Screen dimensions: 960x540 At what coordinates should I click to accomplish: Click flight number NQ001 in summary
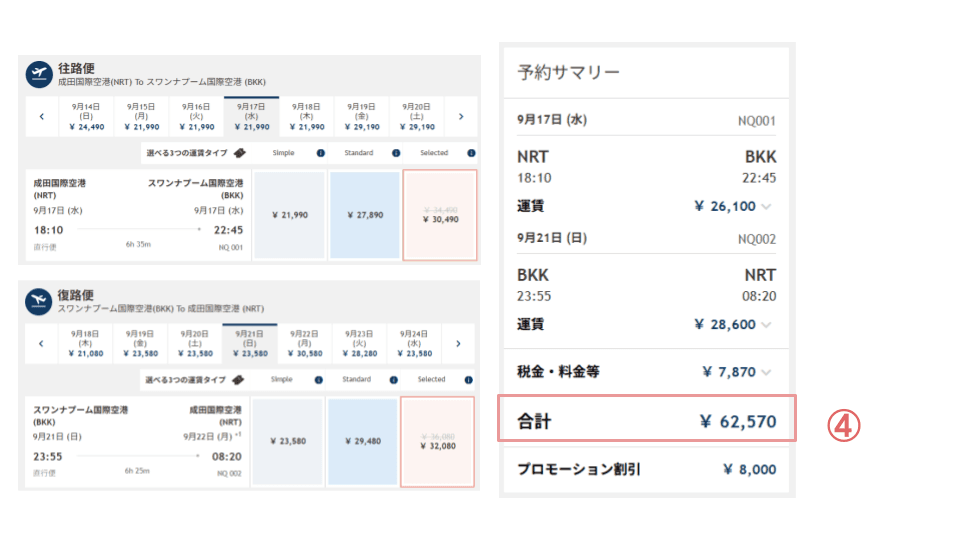coord(757,121)
